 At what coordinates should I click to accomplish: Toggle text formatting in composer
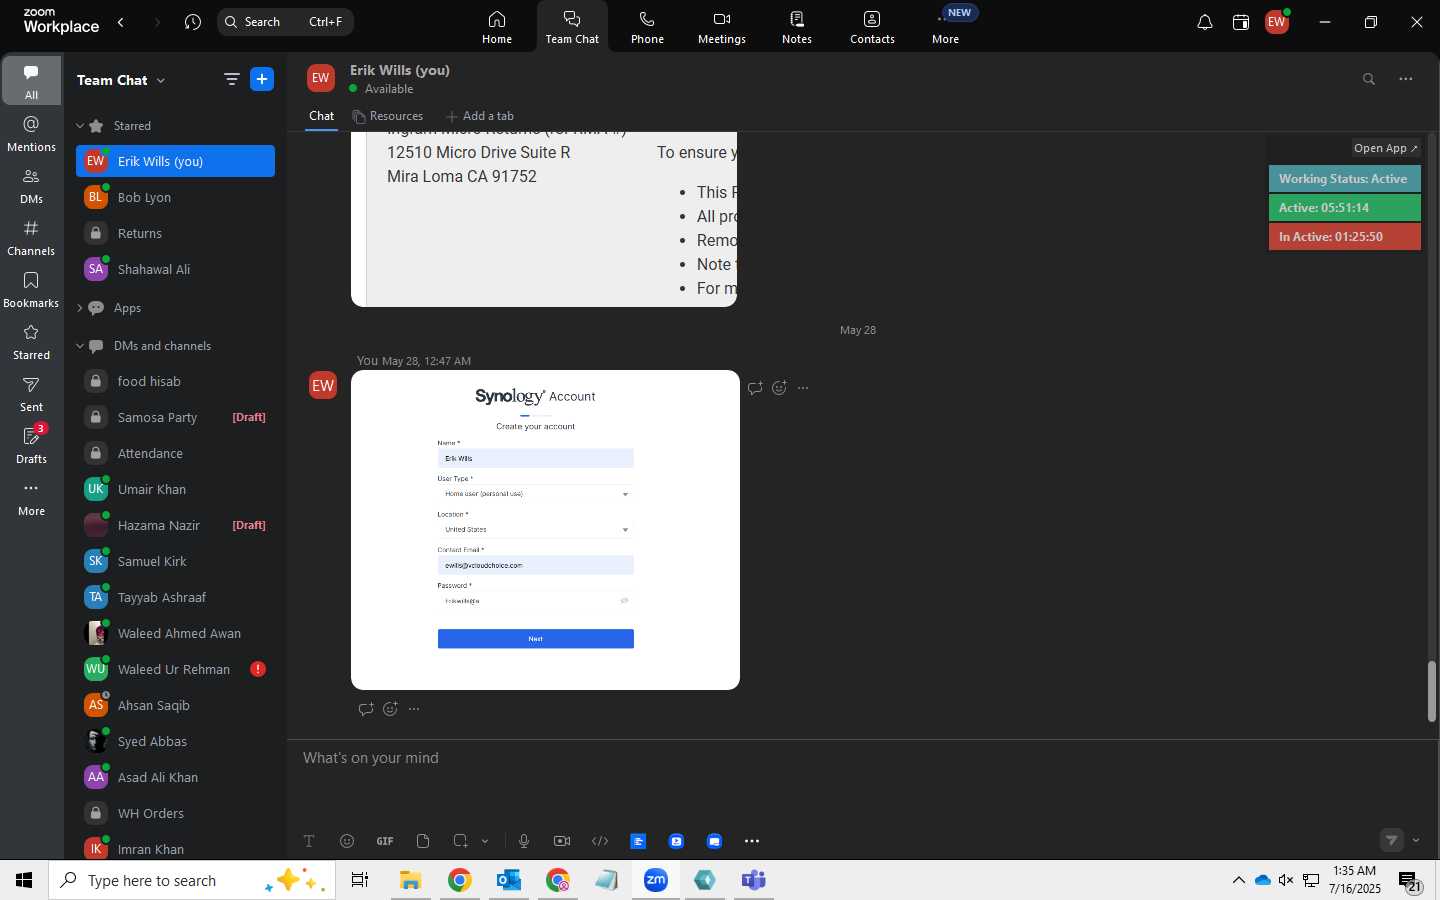[x=309, y=841]
